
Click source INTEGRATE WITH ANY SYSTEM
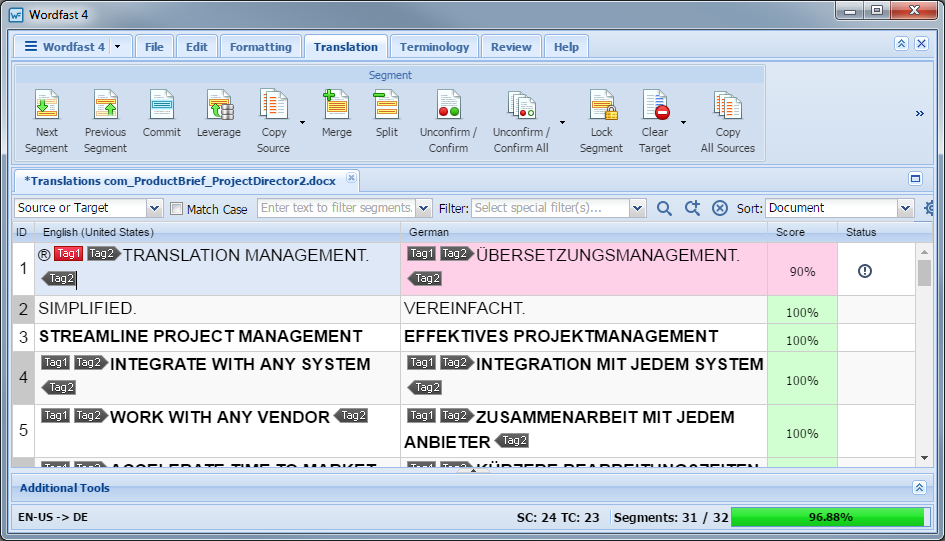point(240,364)
